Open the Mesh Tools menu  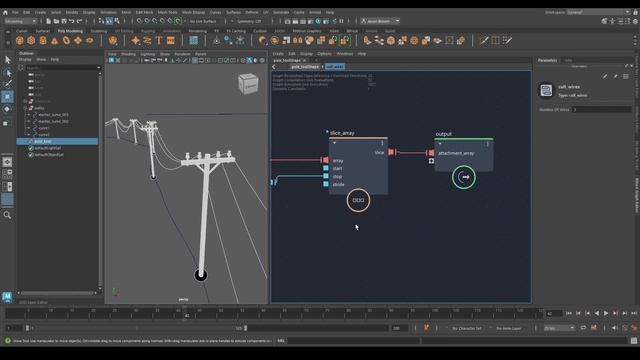[167, 12]
